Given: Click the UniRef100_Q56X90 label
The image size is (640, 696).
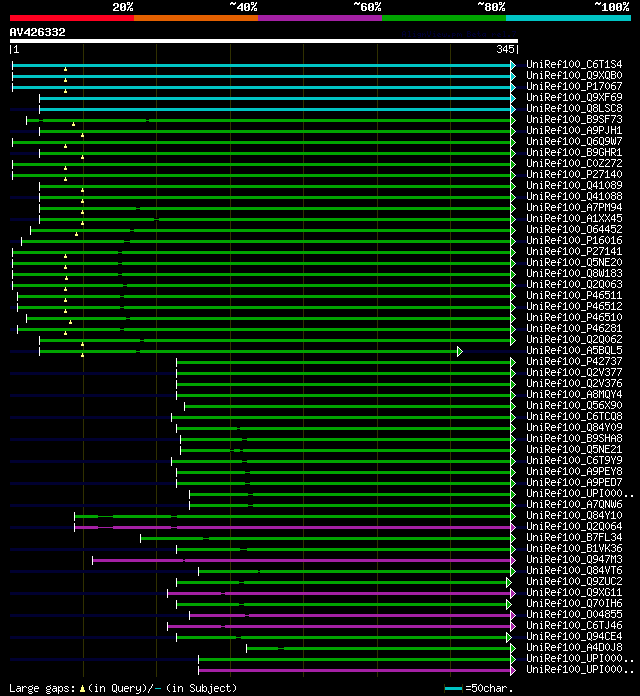Looking at the screenshot, I should coord(574,405).
